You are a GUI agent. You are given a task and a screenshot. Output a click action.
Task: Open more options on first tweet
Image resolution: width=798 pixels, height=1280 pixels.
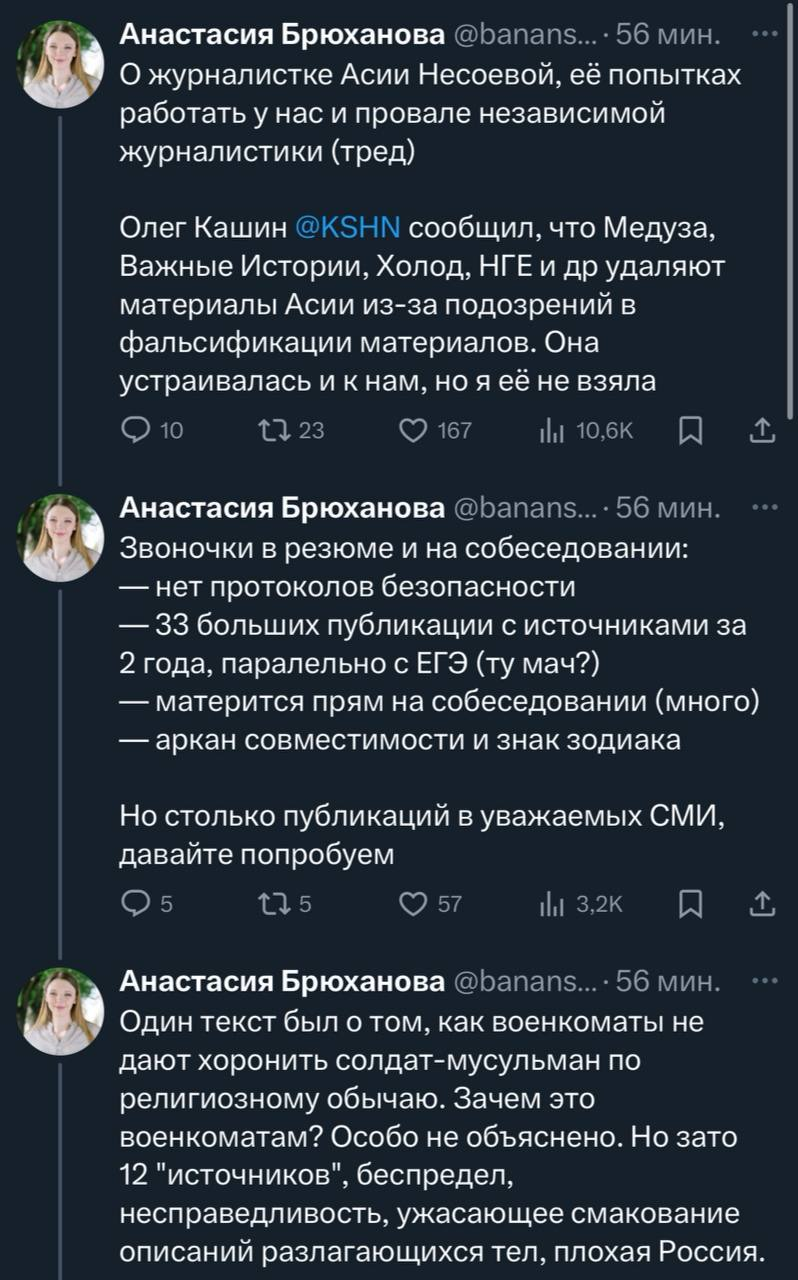(765, 36)
